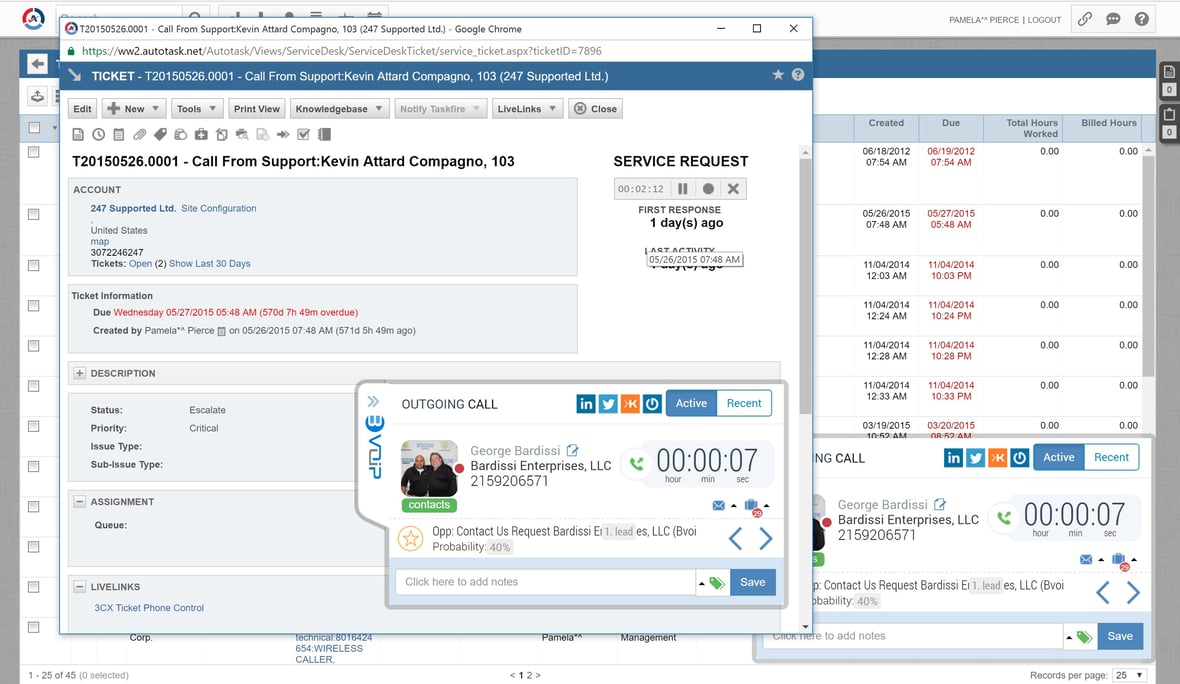Click the price tag icon in ticket toolbar

pos(160,135)
